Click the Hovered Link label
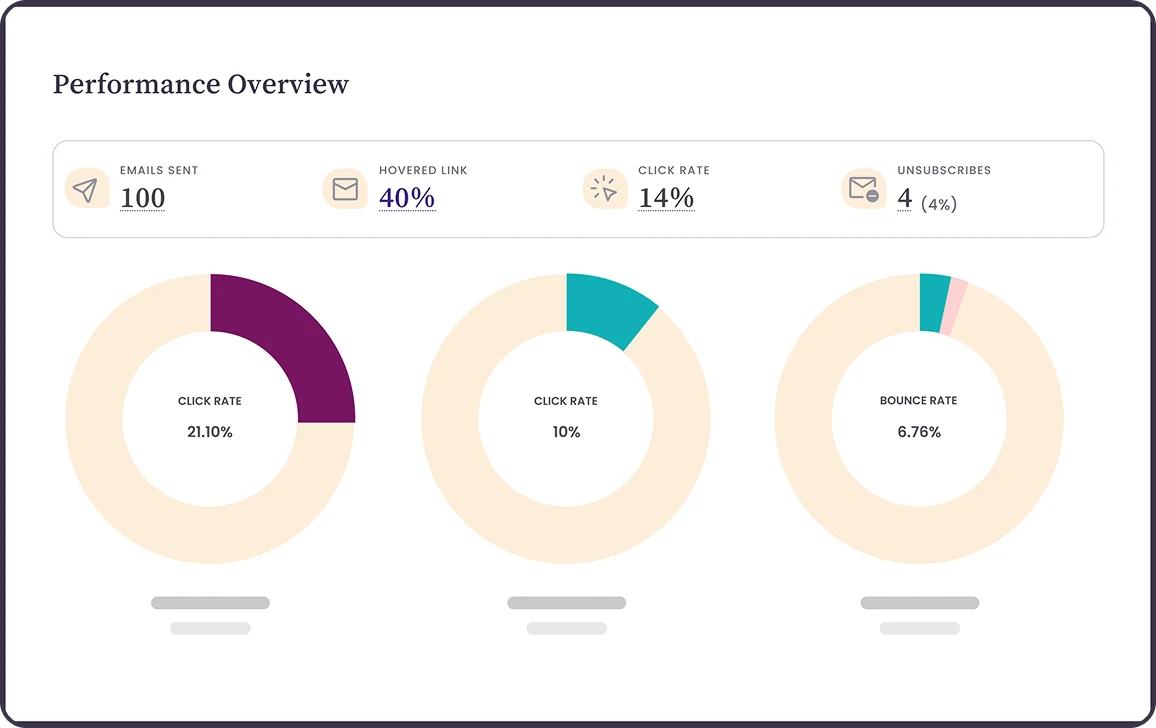 click(x=423, y=170)
